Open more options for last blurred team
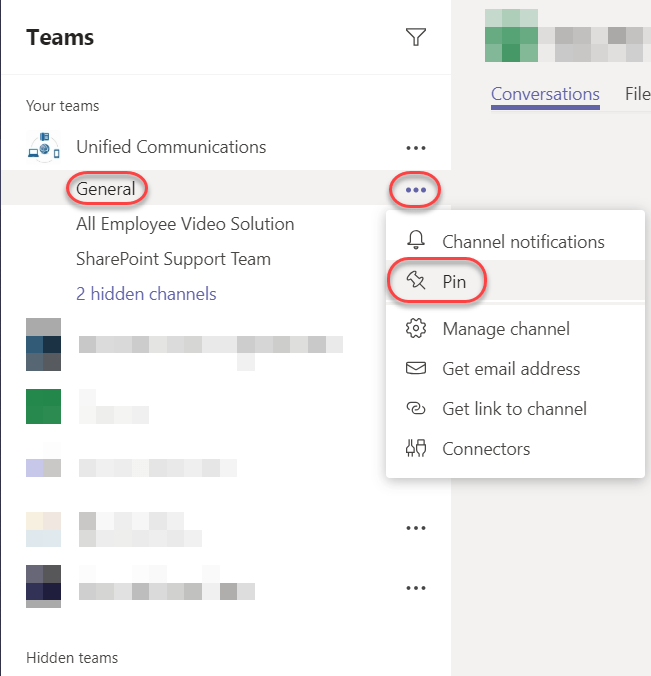The height and width of the screenshot is (676, 651). (x=416, y=588)
